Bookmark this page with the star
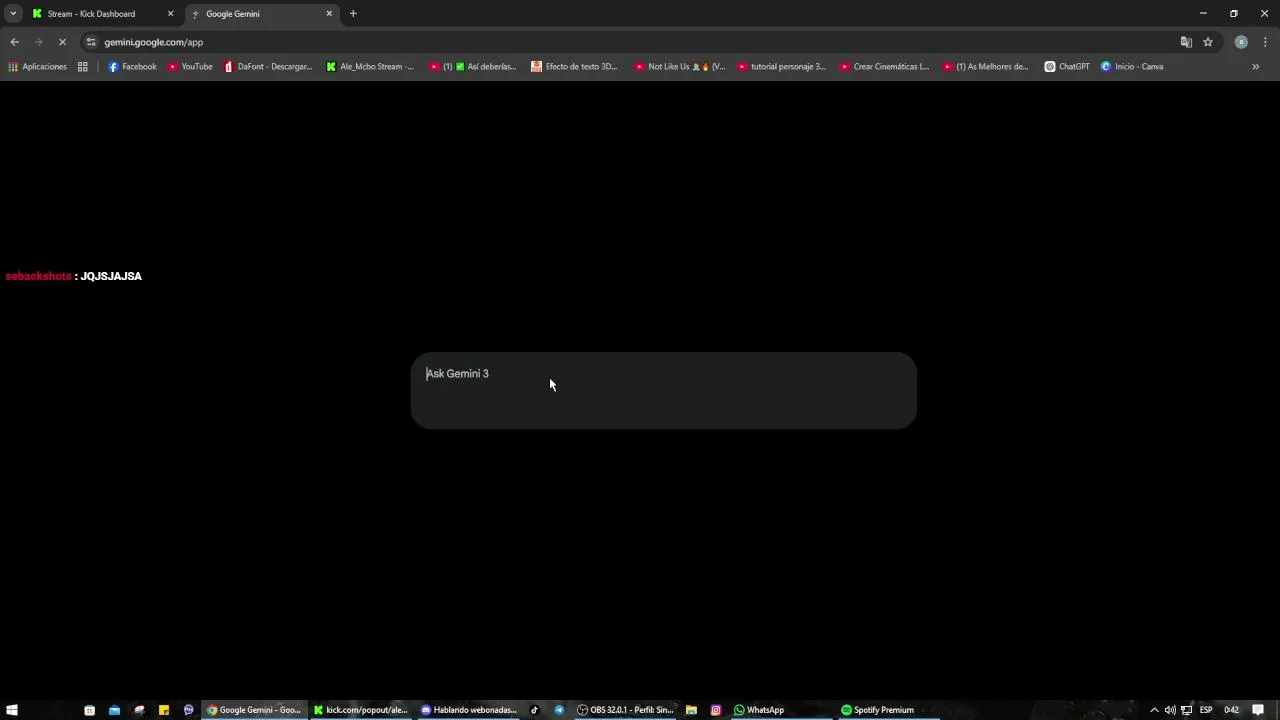 point(1208,42)
